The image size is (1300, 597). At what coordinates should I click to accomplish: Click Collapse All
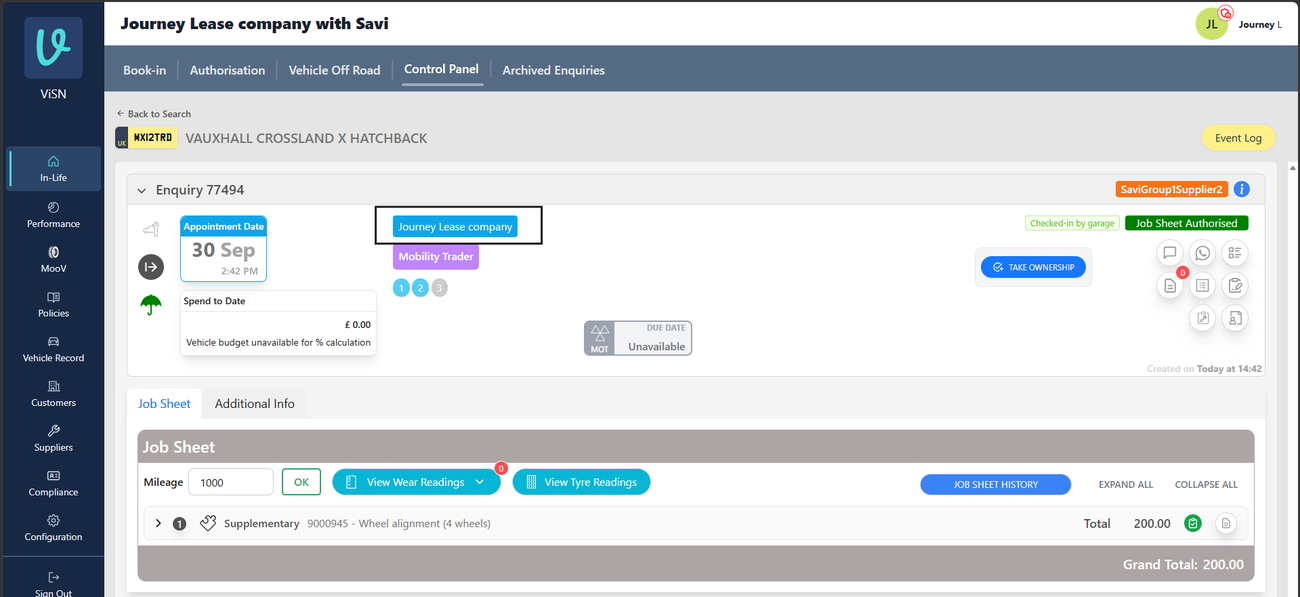click(x=1206, y=484)
